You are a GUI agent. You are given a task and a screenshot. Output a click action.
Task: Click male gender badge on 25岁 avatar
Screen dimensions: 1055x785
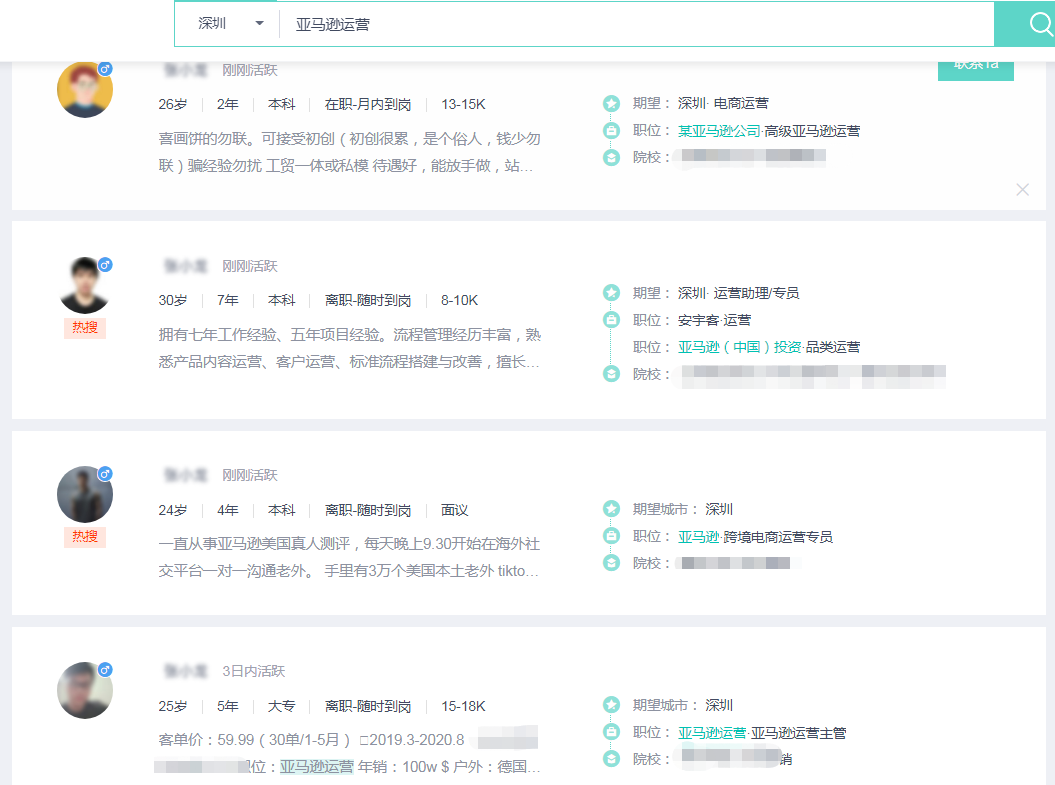point(105,669)
